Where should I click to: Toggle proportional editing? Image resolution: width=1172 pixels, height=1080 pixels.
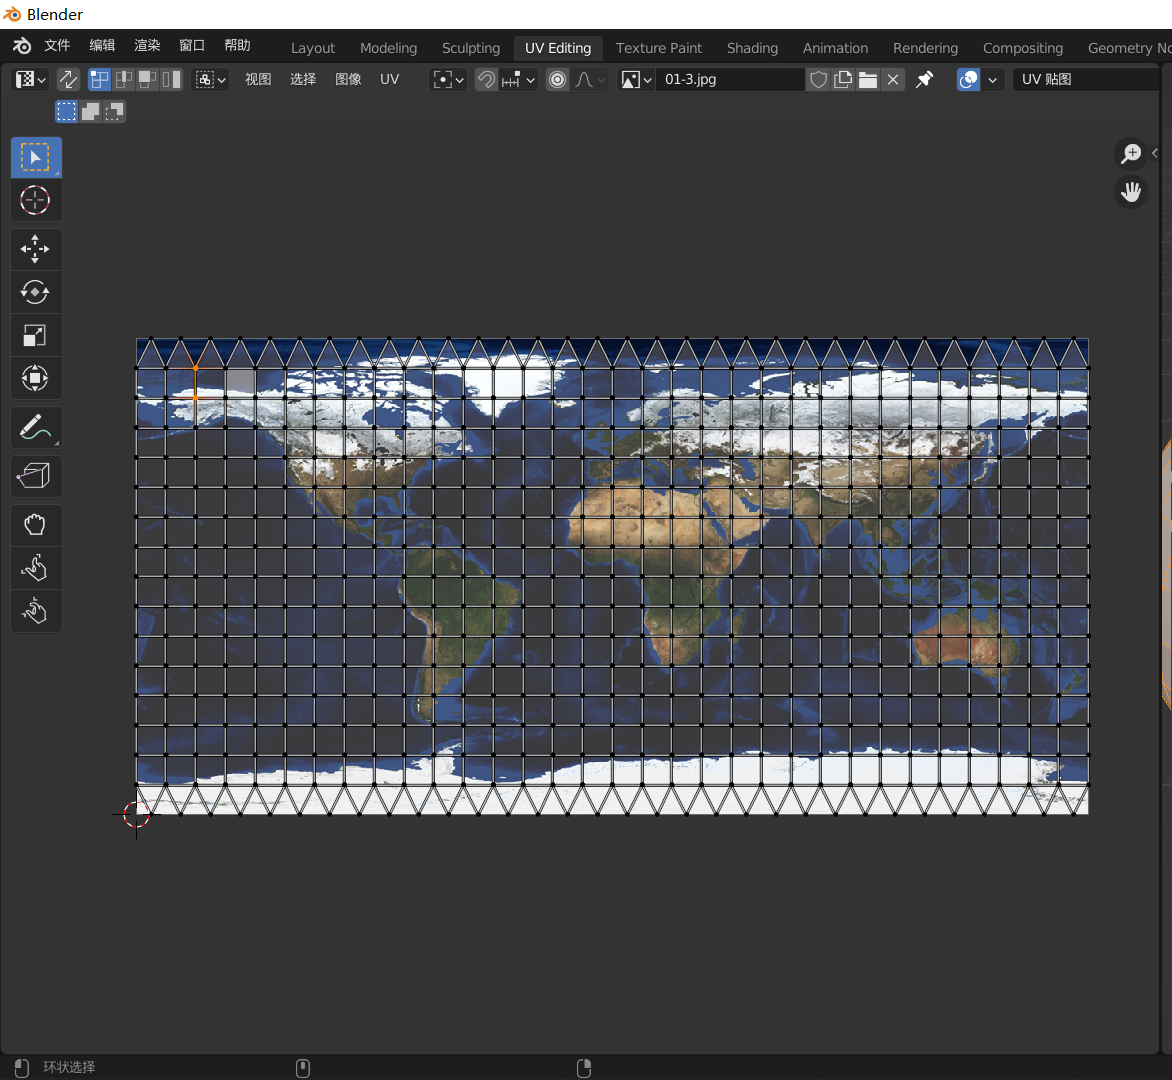558,79
